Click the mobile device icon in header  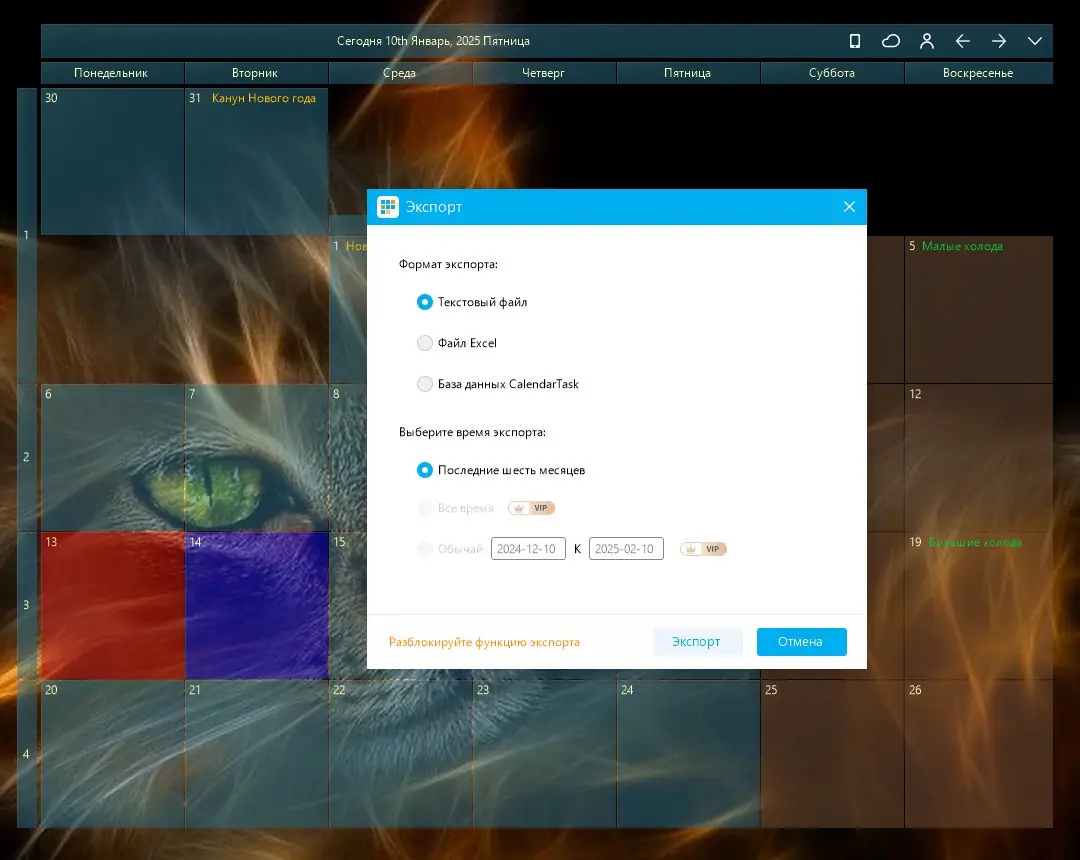pyautogui.click(x=855, y=41)
